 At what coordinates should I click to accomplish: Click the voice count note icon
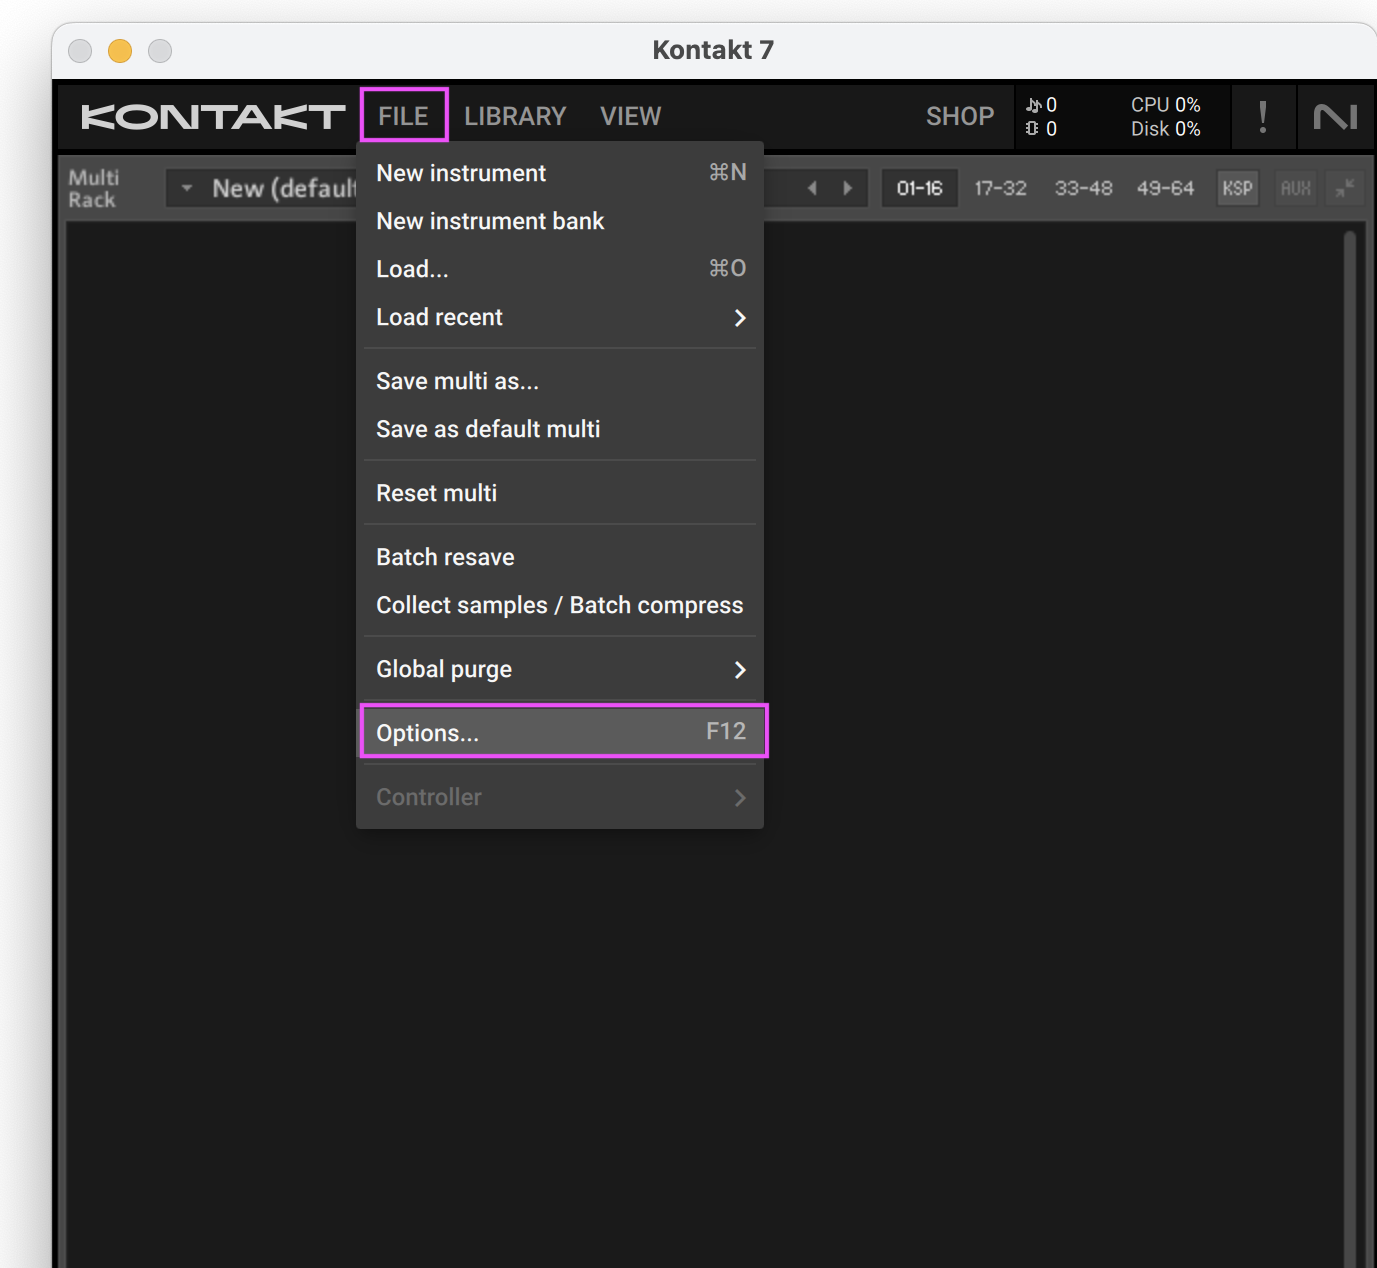click(1034, 104)
